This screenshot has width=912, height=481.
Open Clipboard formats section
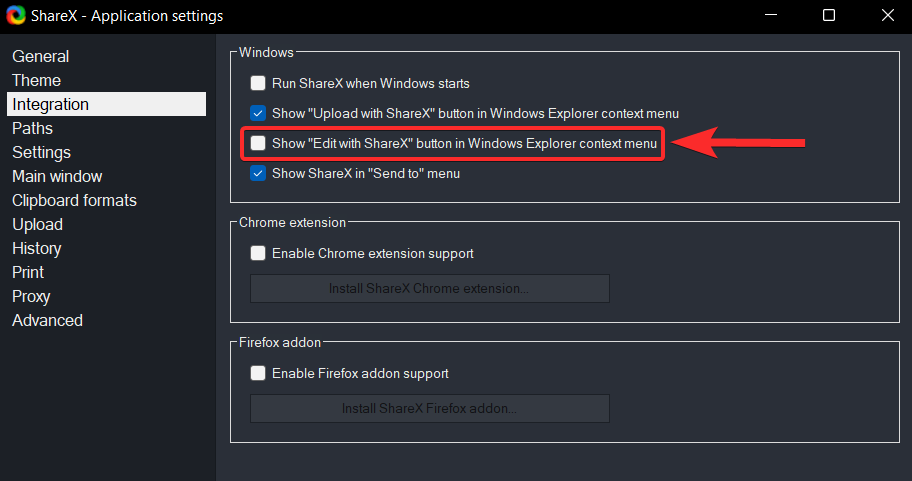(74, 200)
